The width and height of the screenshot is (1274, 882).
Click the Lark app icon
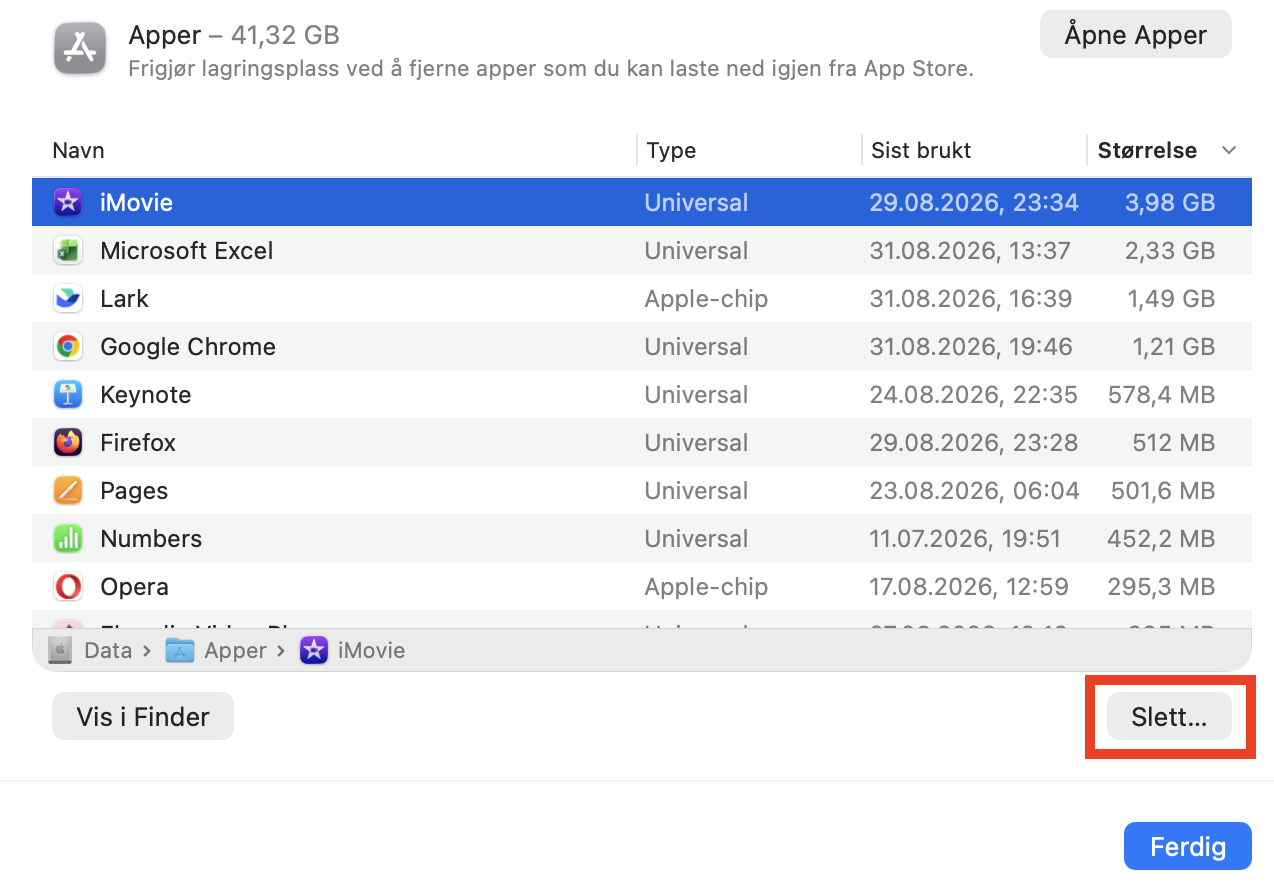click(68, 299)
